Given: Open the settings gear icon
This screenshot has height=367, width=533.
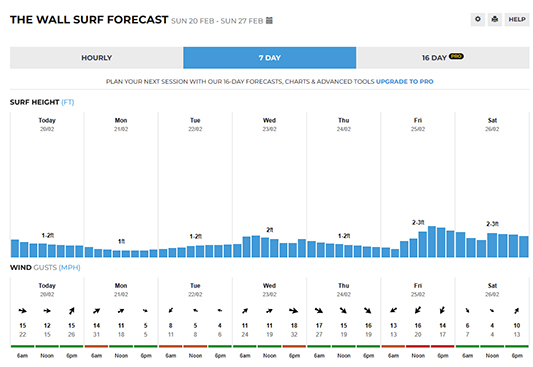Looking at the screenshot, I should click(478, 19).
